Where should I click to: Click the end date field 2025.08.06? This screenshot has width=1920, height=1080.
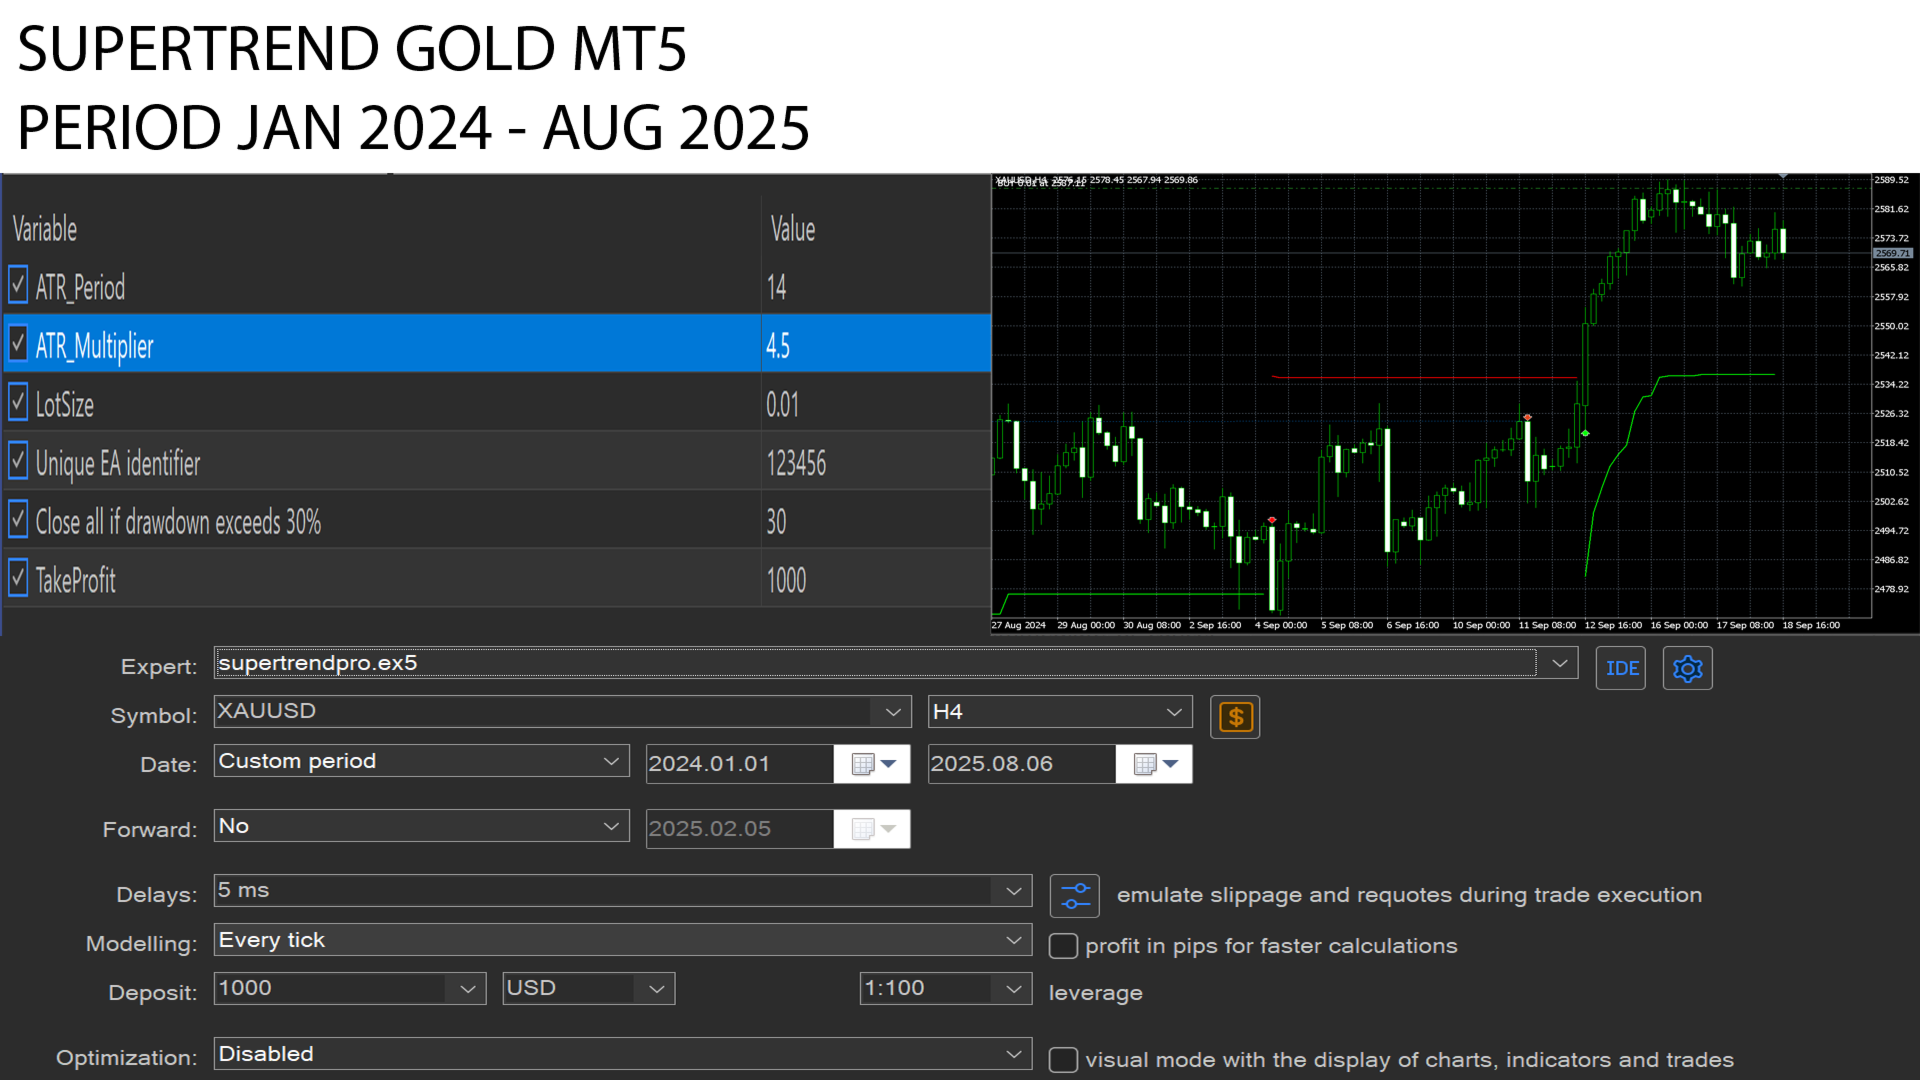click(x=1022, y=764)
